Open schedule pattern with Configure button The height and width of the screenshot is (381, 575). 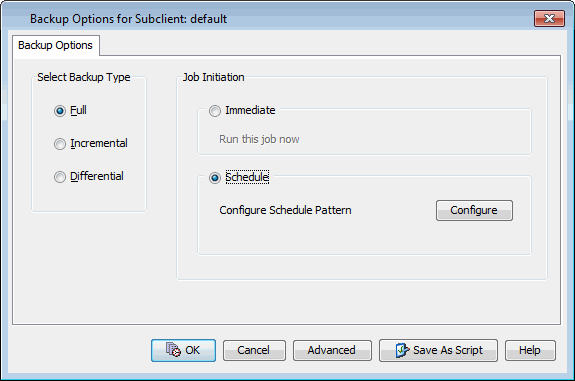(x=474, y=210)
